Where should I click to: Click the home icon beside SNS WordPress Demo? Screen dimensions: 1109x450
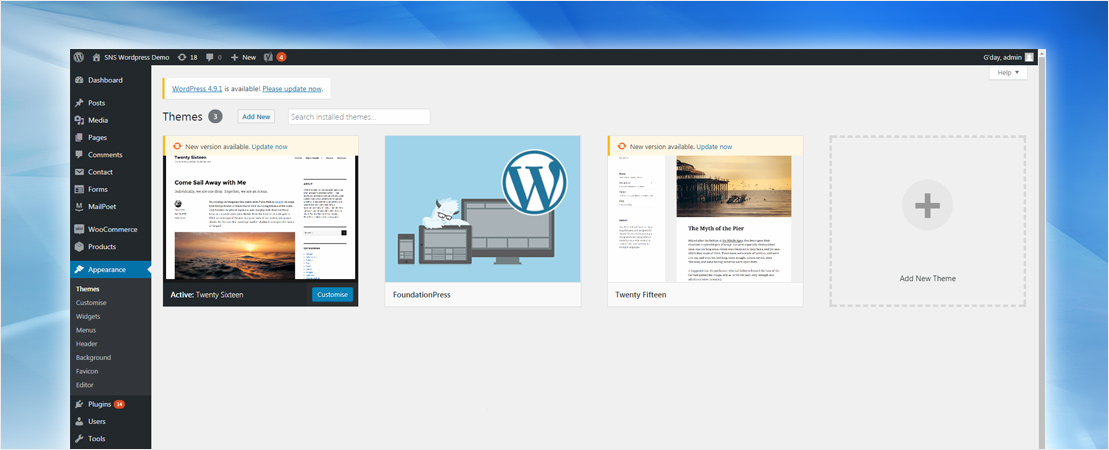(97, 57)
